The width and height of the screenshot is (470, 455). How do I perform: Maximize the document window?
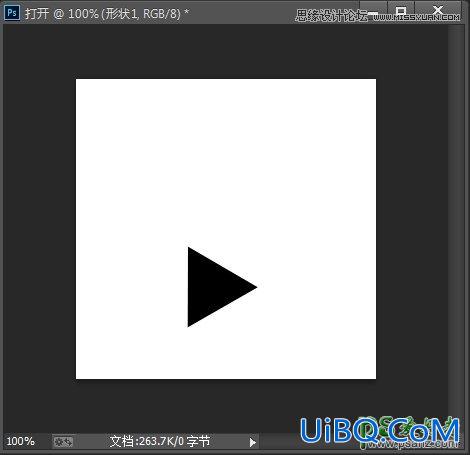(x=401, y=11)
